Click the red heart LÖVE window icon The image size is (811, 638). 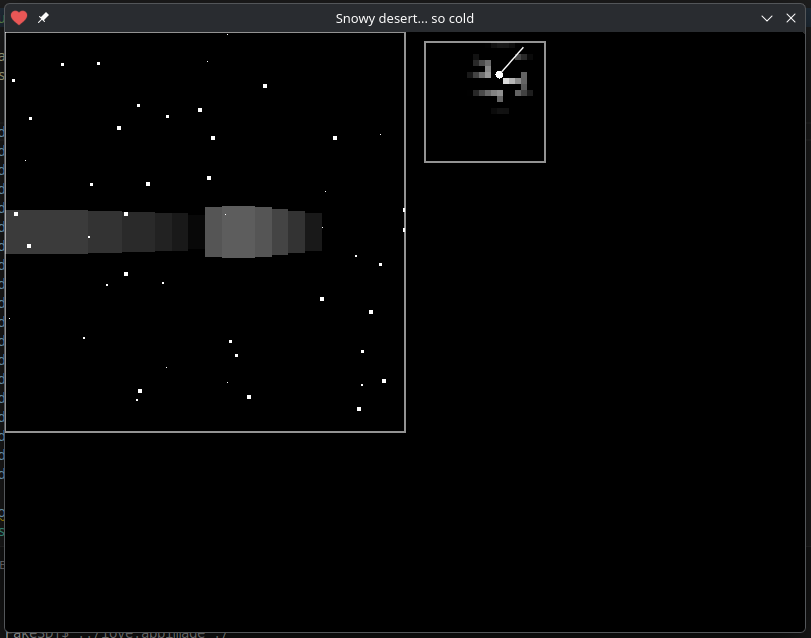pos(19,18)
